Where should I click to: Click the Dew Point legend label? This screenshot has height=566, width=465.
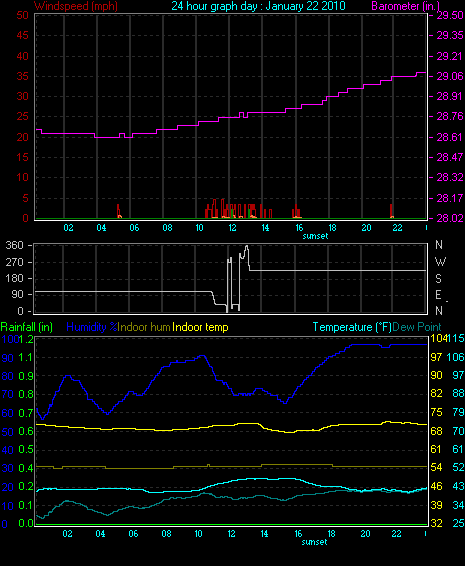pyautogui.click(x=417, y=327)
